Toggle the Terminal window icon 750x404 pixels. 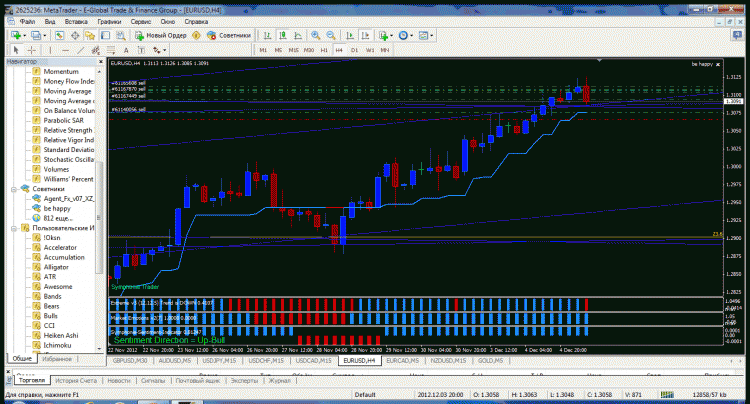pyautogui.click(x=105, y=35)
